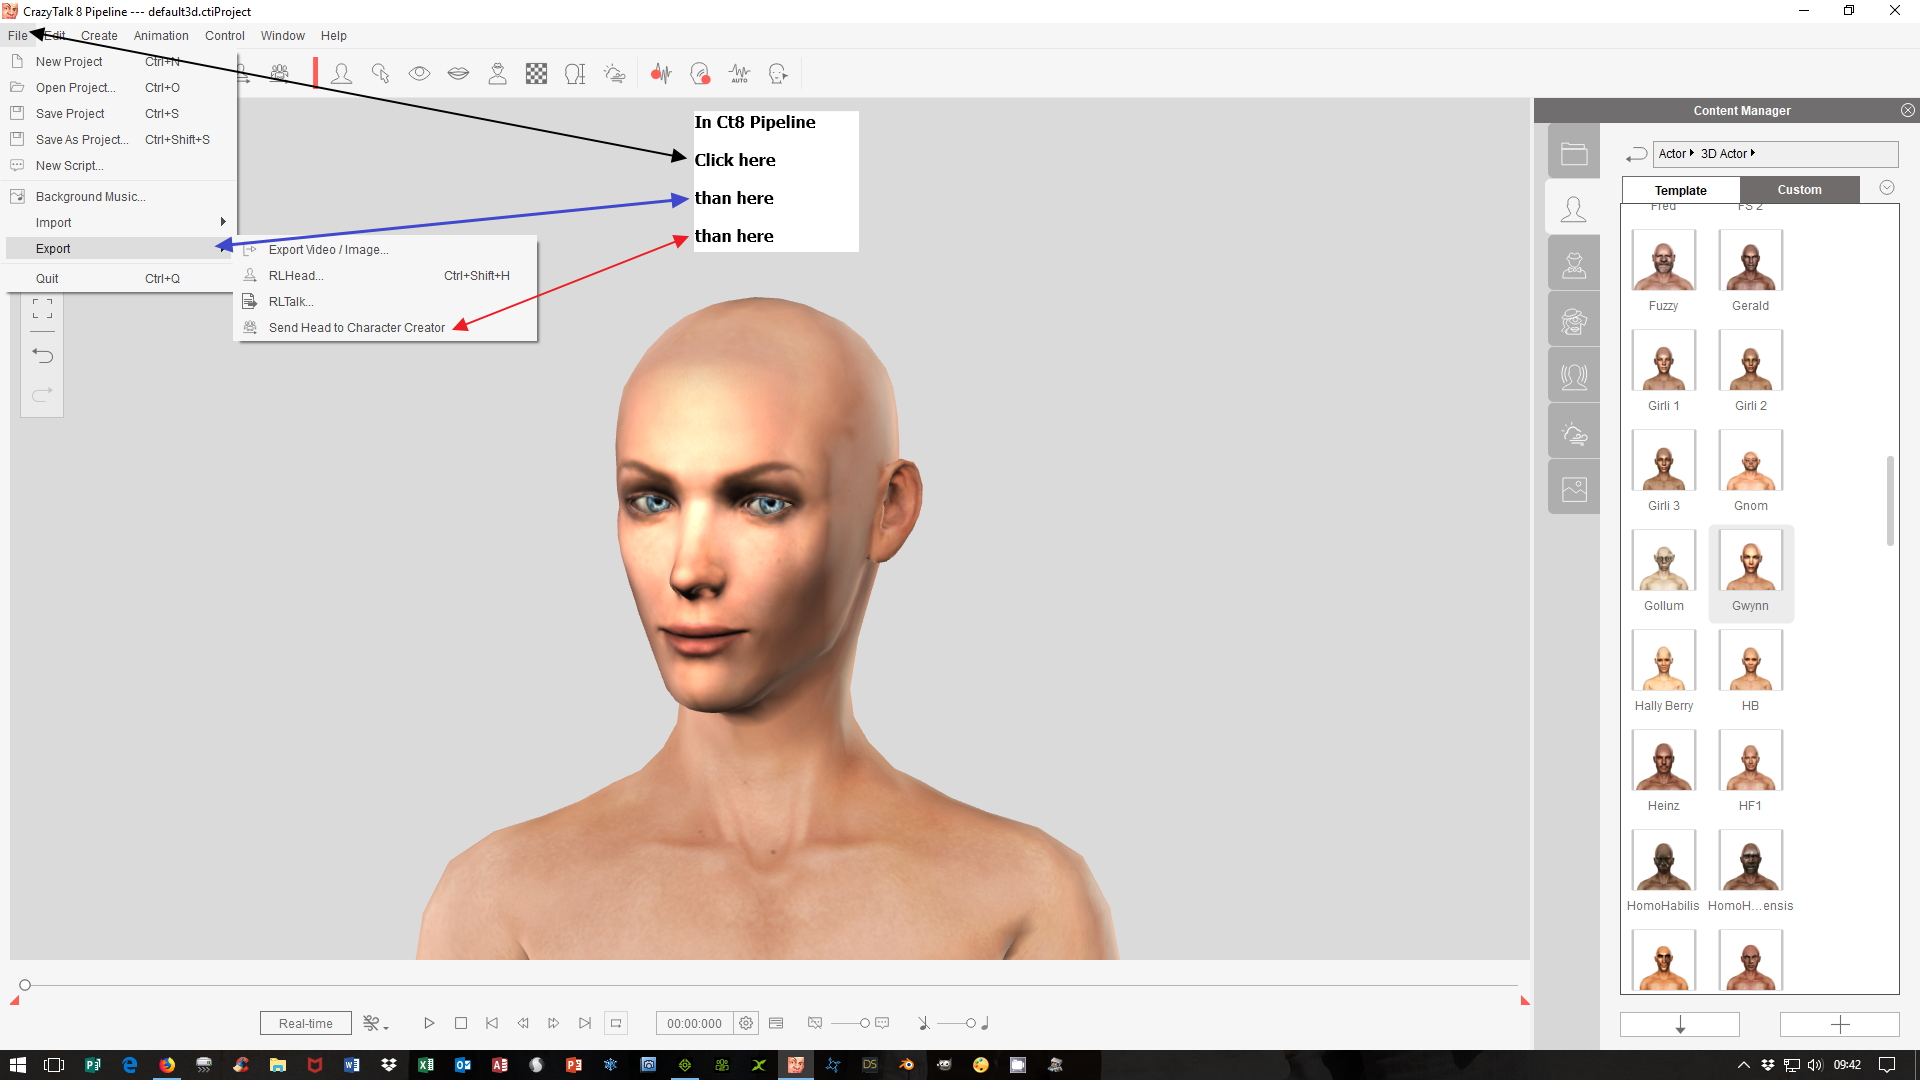This screenshot has width=1920, height=1080.
Task: Toggle subtitle display off icon
Action: [x=815, y=1023]
